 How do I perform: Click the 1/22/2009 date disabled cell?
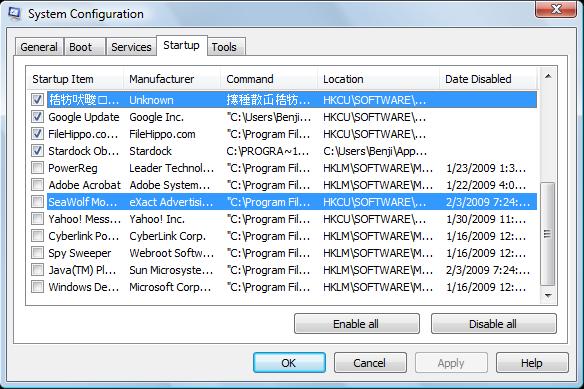coord(486,185)
